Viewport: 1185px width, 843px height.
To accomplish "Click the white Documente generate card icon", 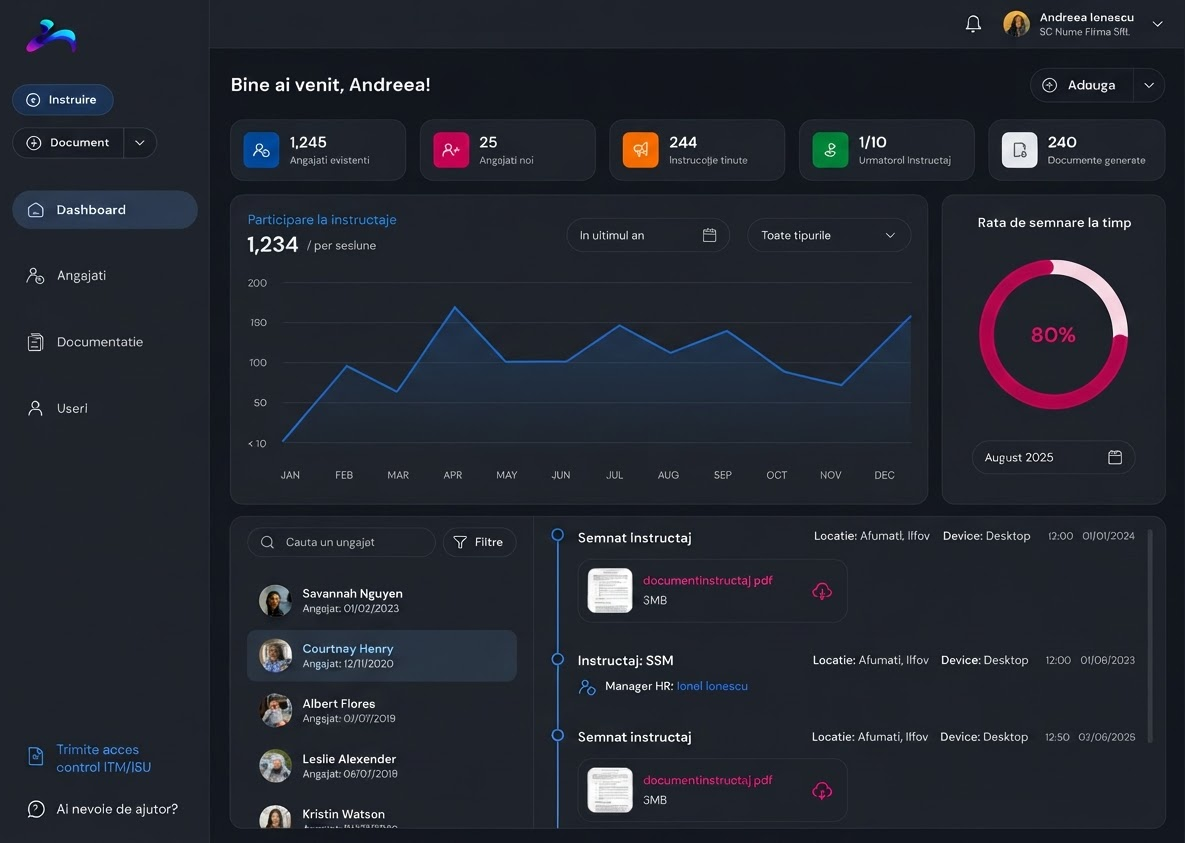I will point(1019,150).
